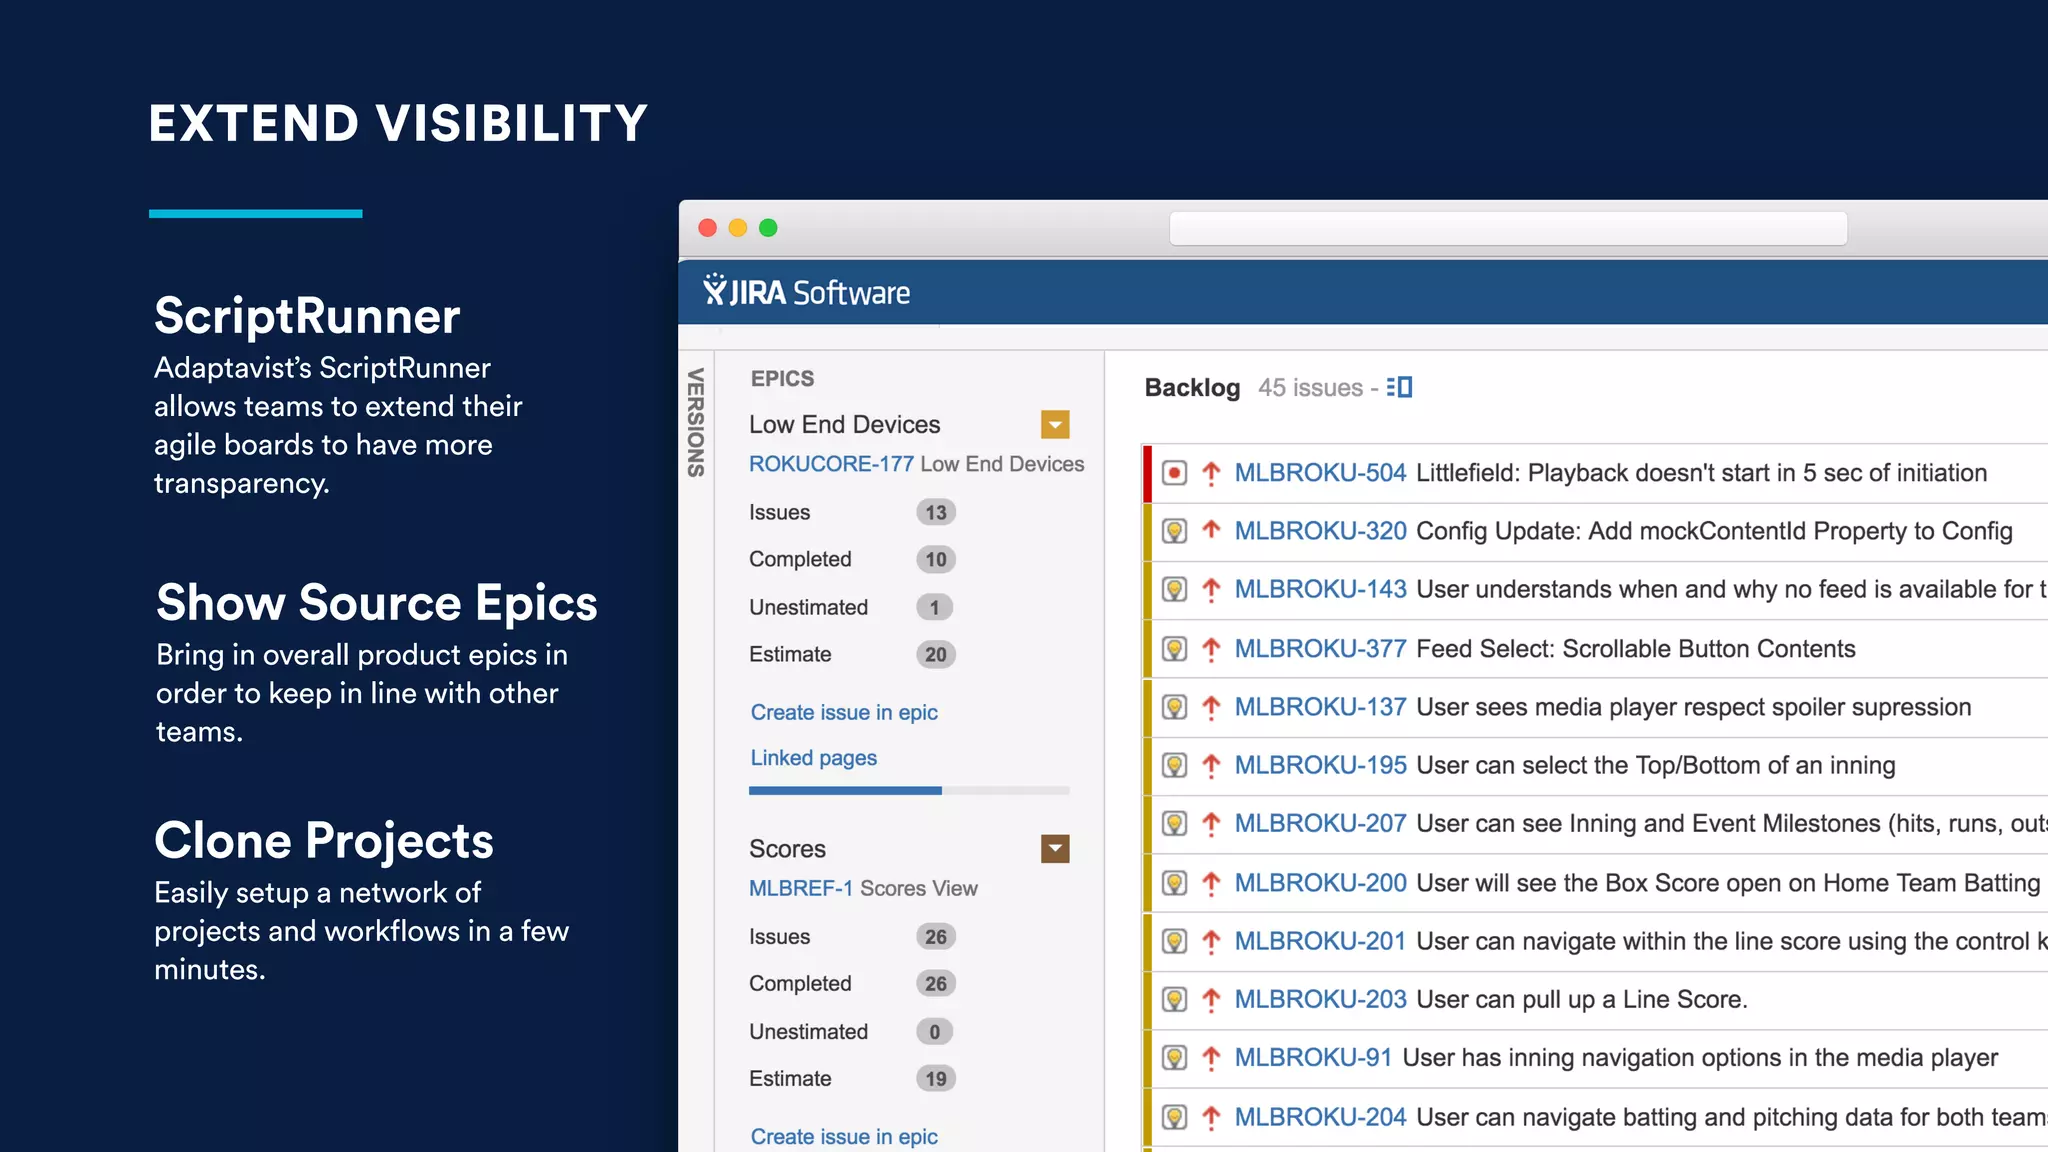
Task: Click story type icon on MLBROKU-200
Action: tap(1175, 883)
